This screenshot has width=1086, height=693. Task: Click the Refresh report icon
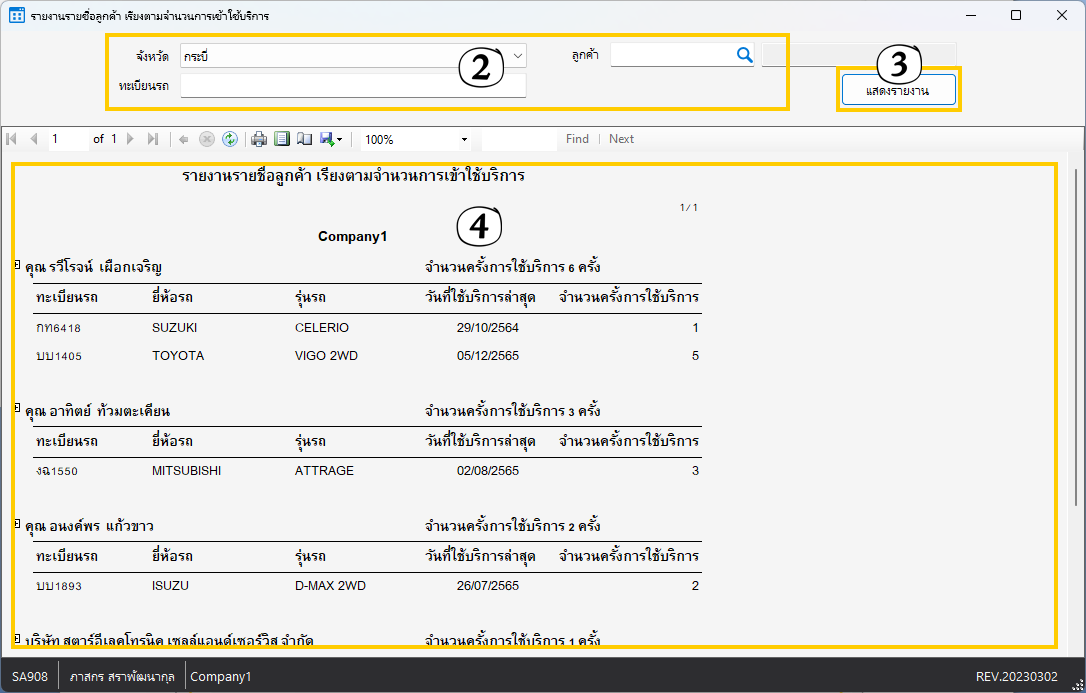click(x=230, y=139)
